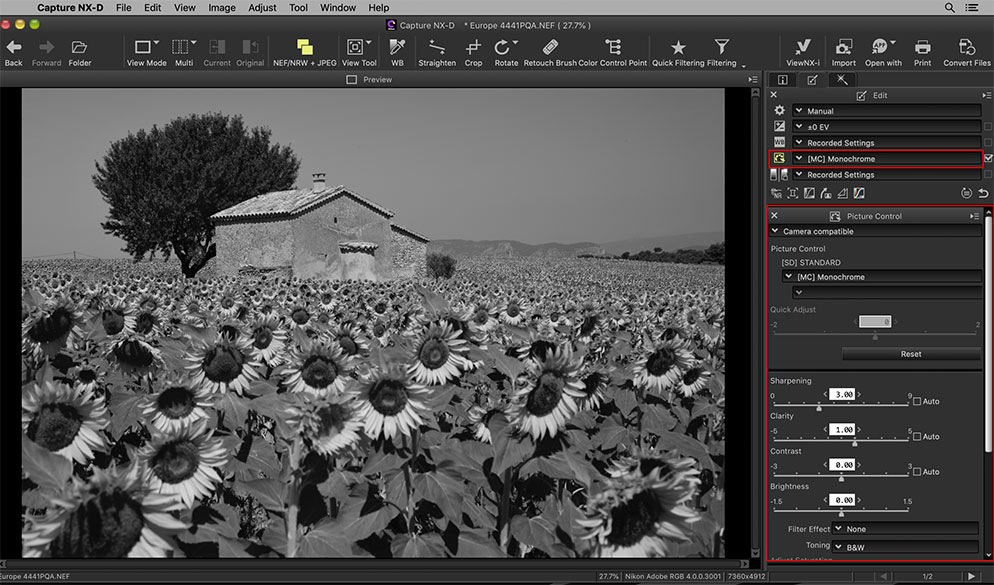Toggle NEF/NRW + JPEG display
The height and width of the screenshot is (585, 994).
click(x=304, y=52)
